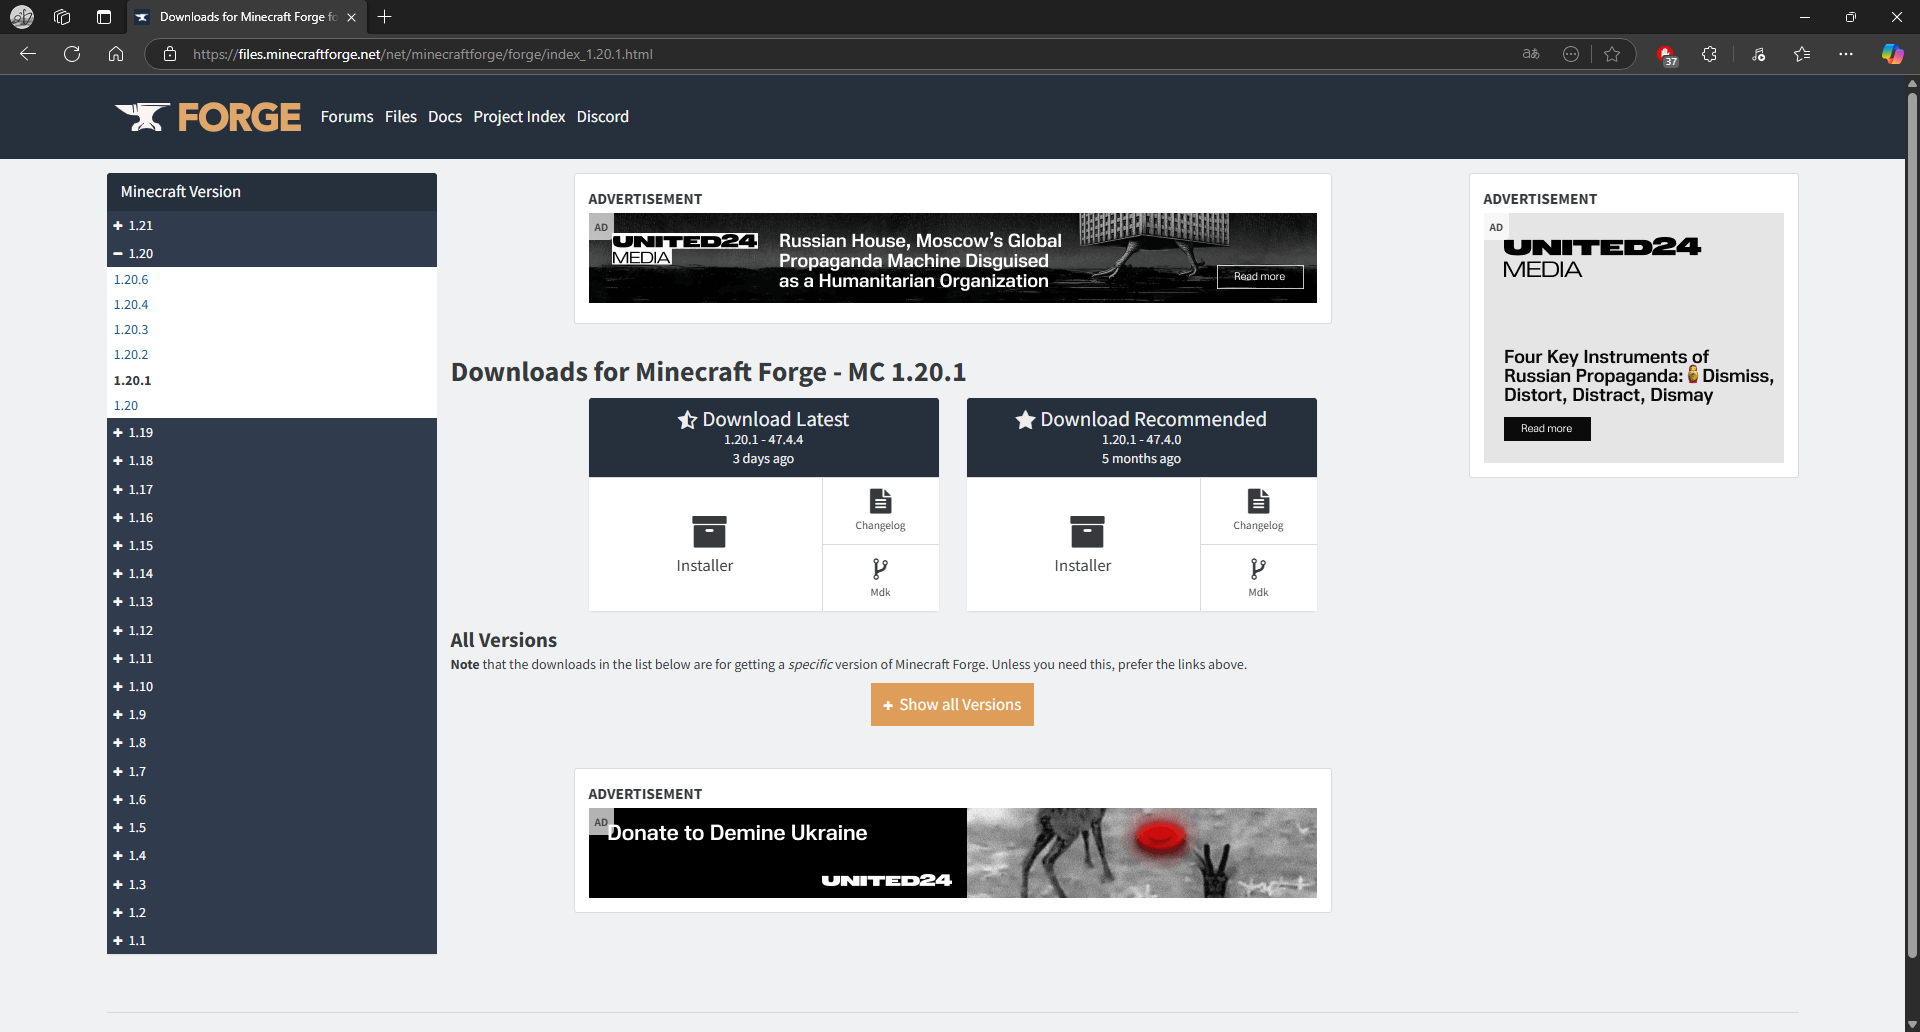Add this page to favorites star

click(1612, 54)
